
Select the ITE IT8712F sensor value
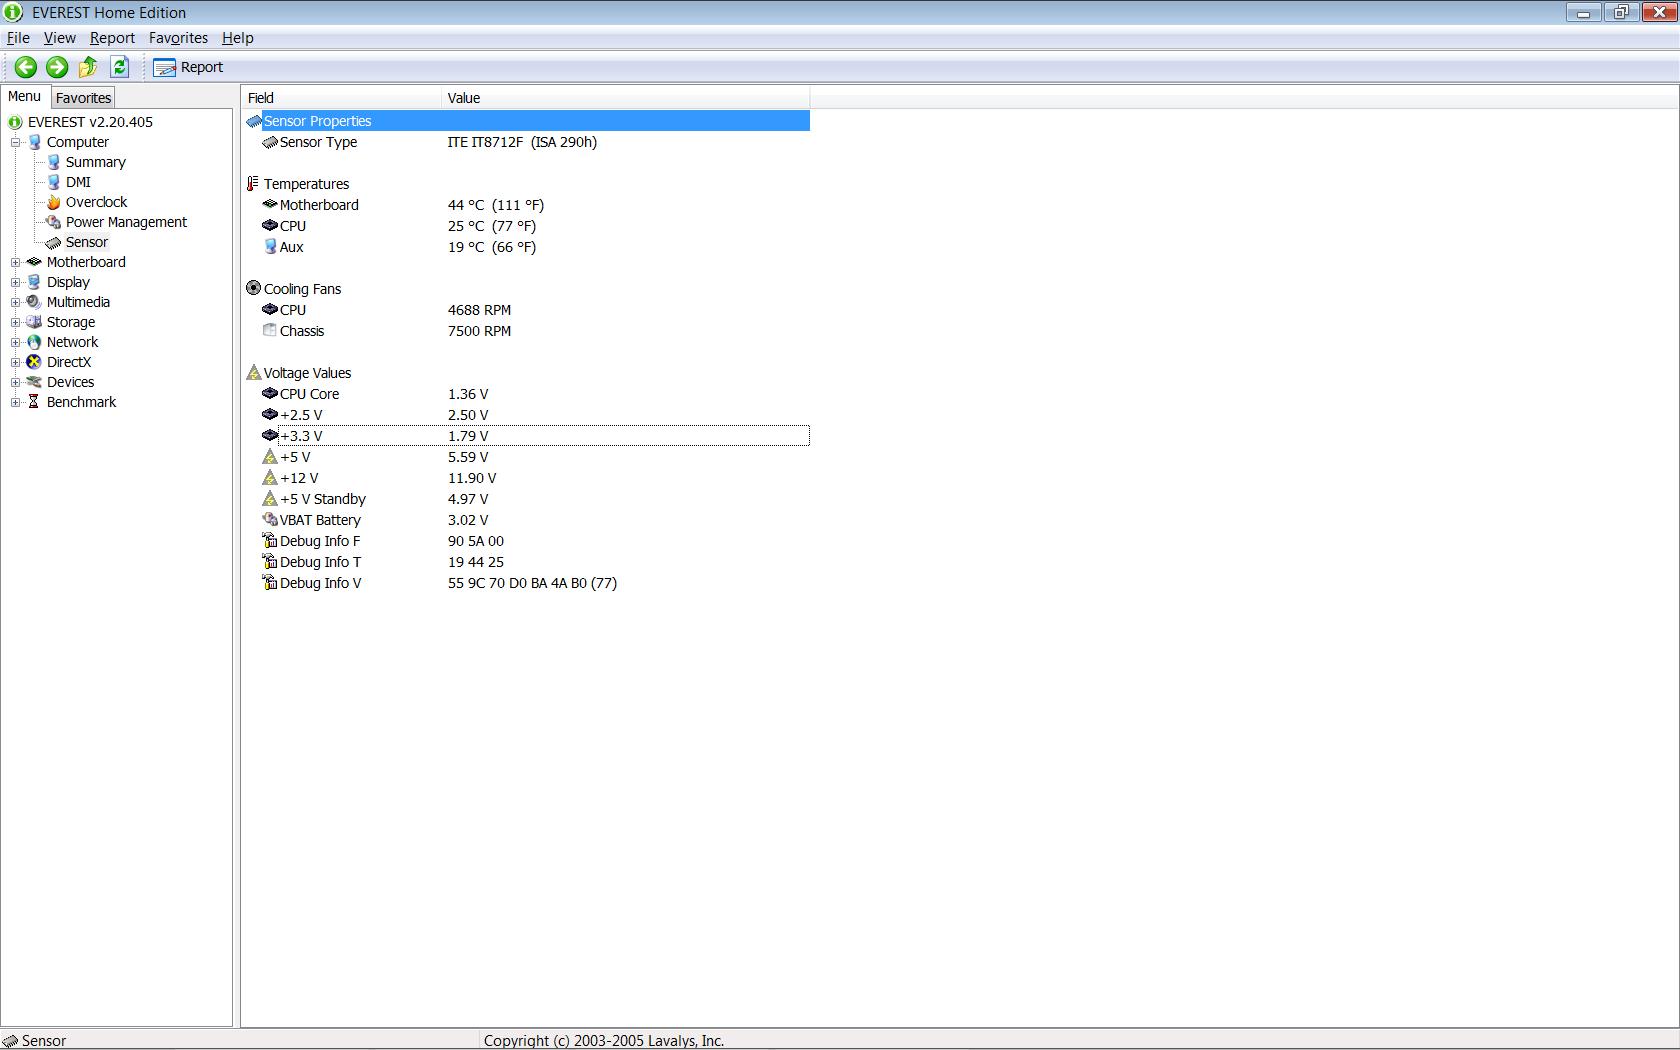click(x=522, y=142)
